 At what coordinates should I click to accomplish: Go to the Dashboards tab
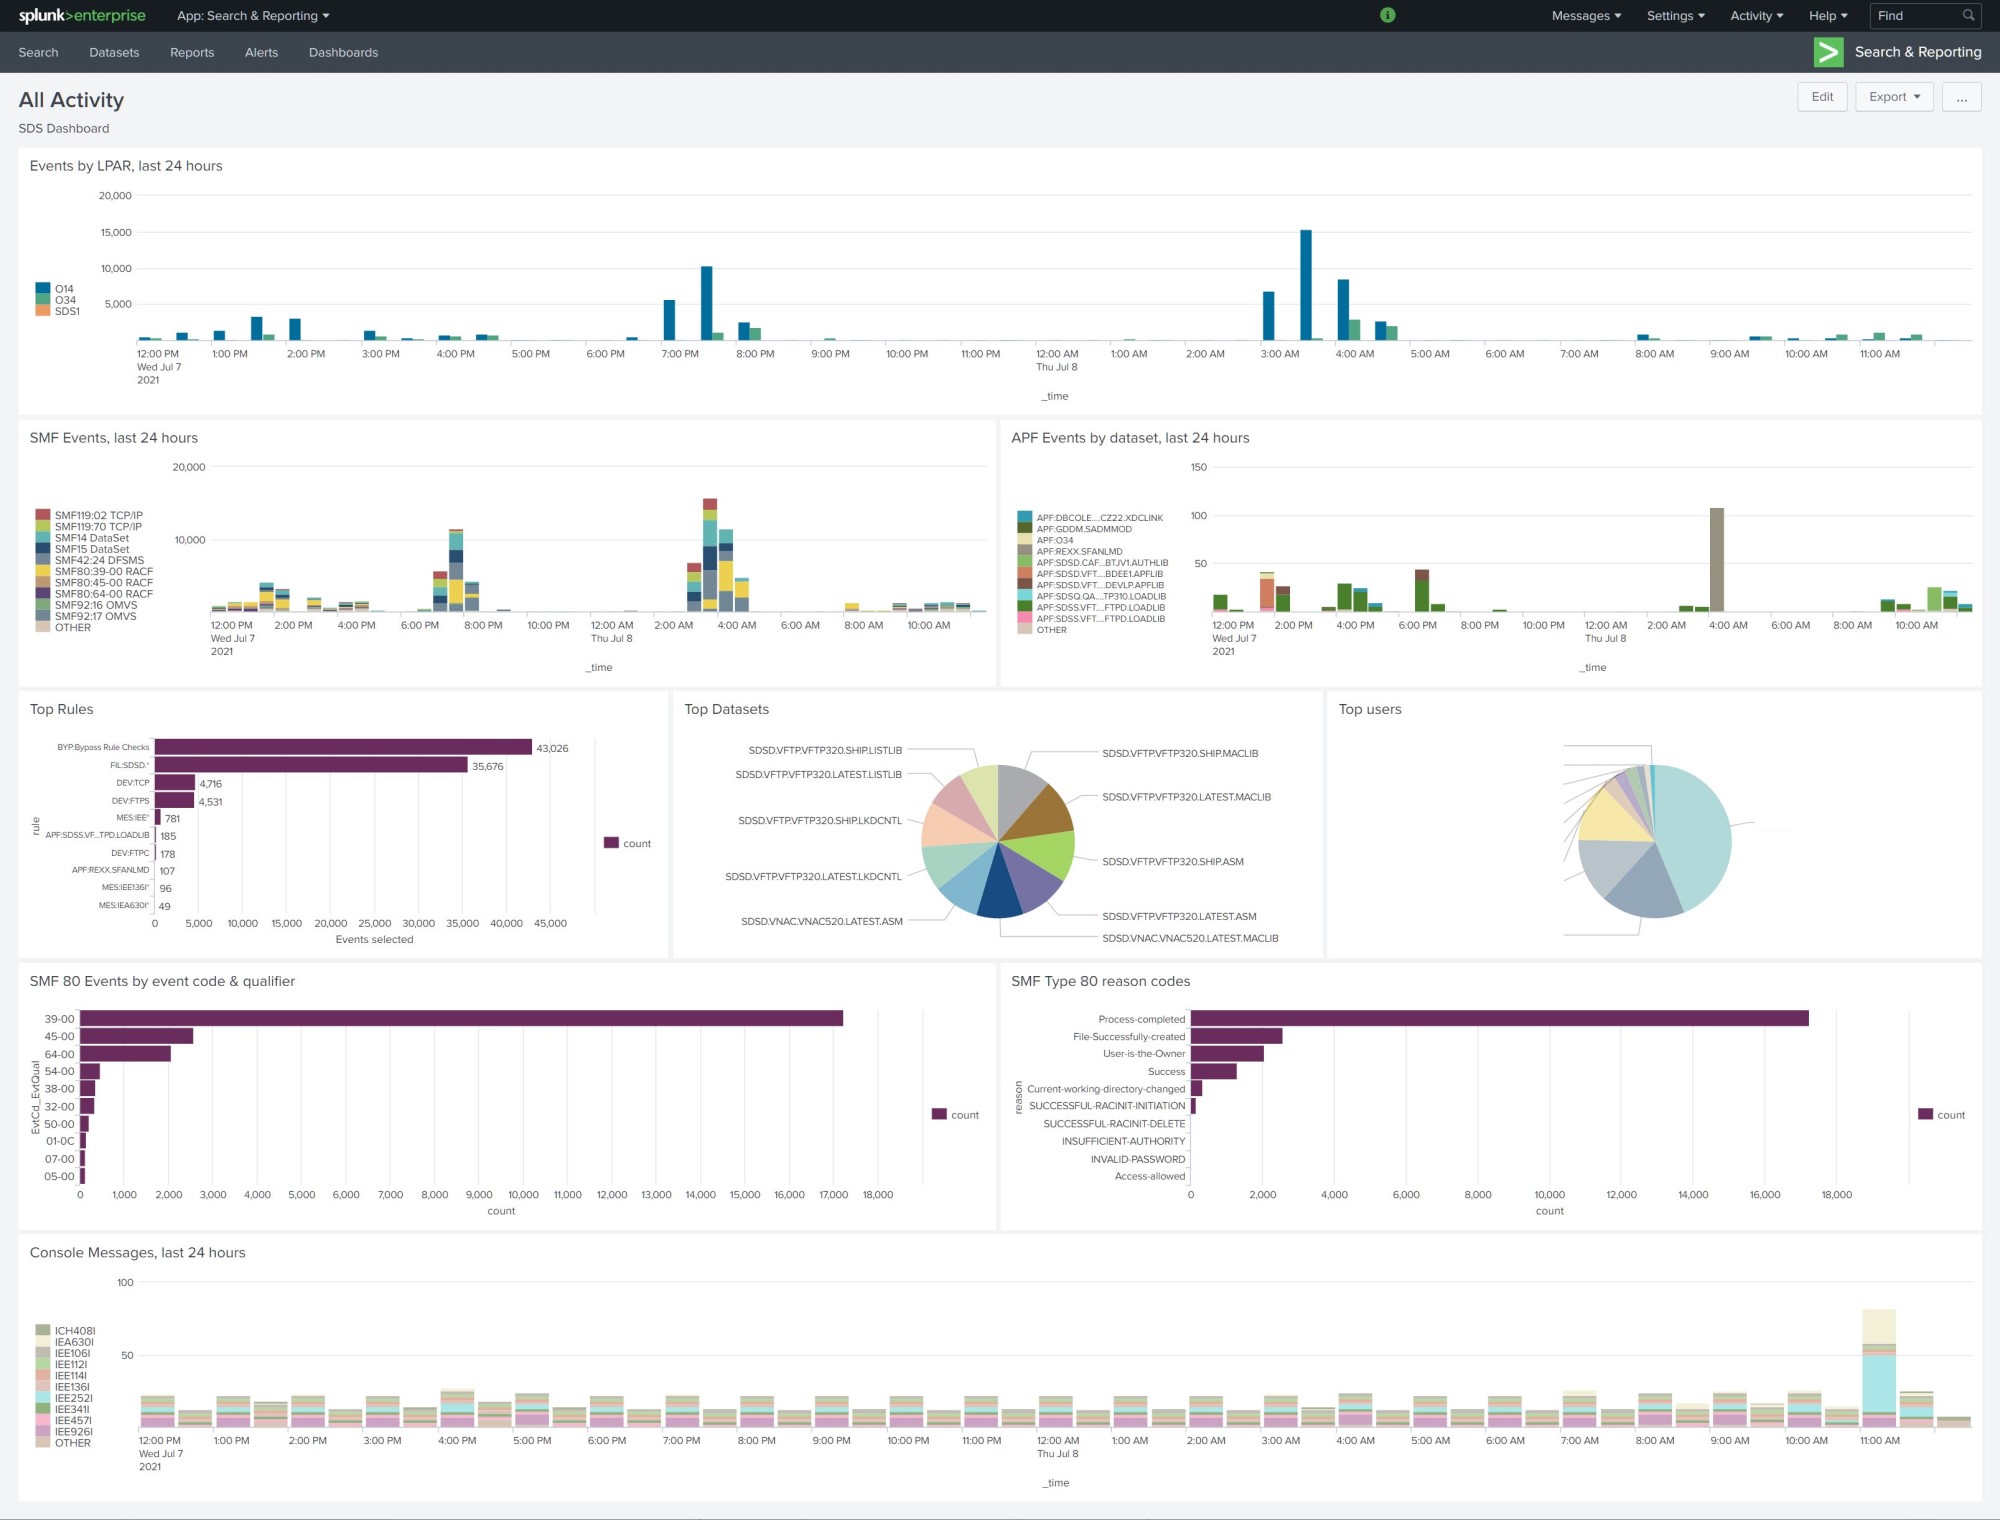pos(343,52)
